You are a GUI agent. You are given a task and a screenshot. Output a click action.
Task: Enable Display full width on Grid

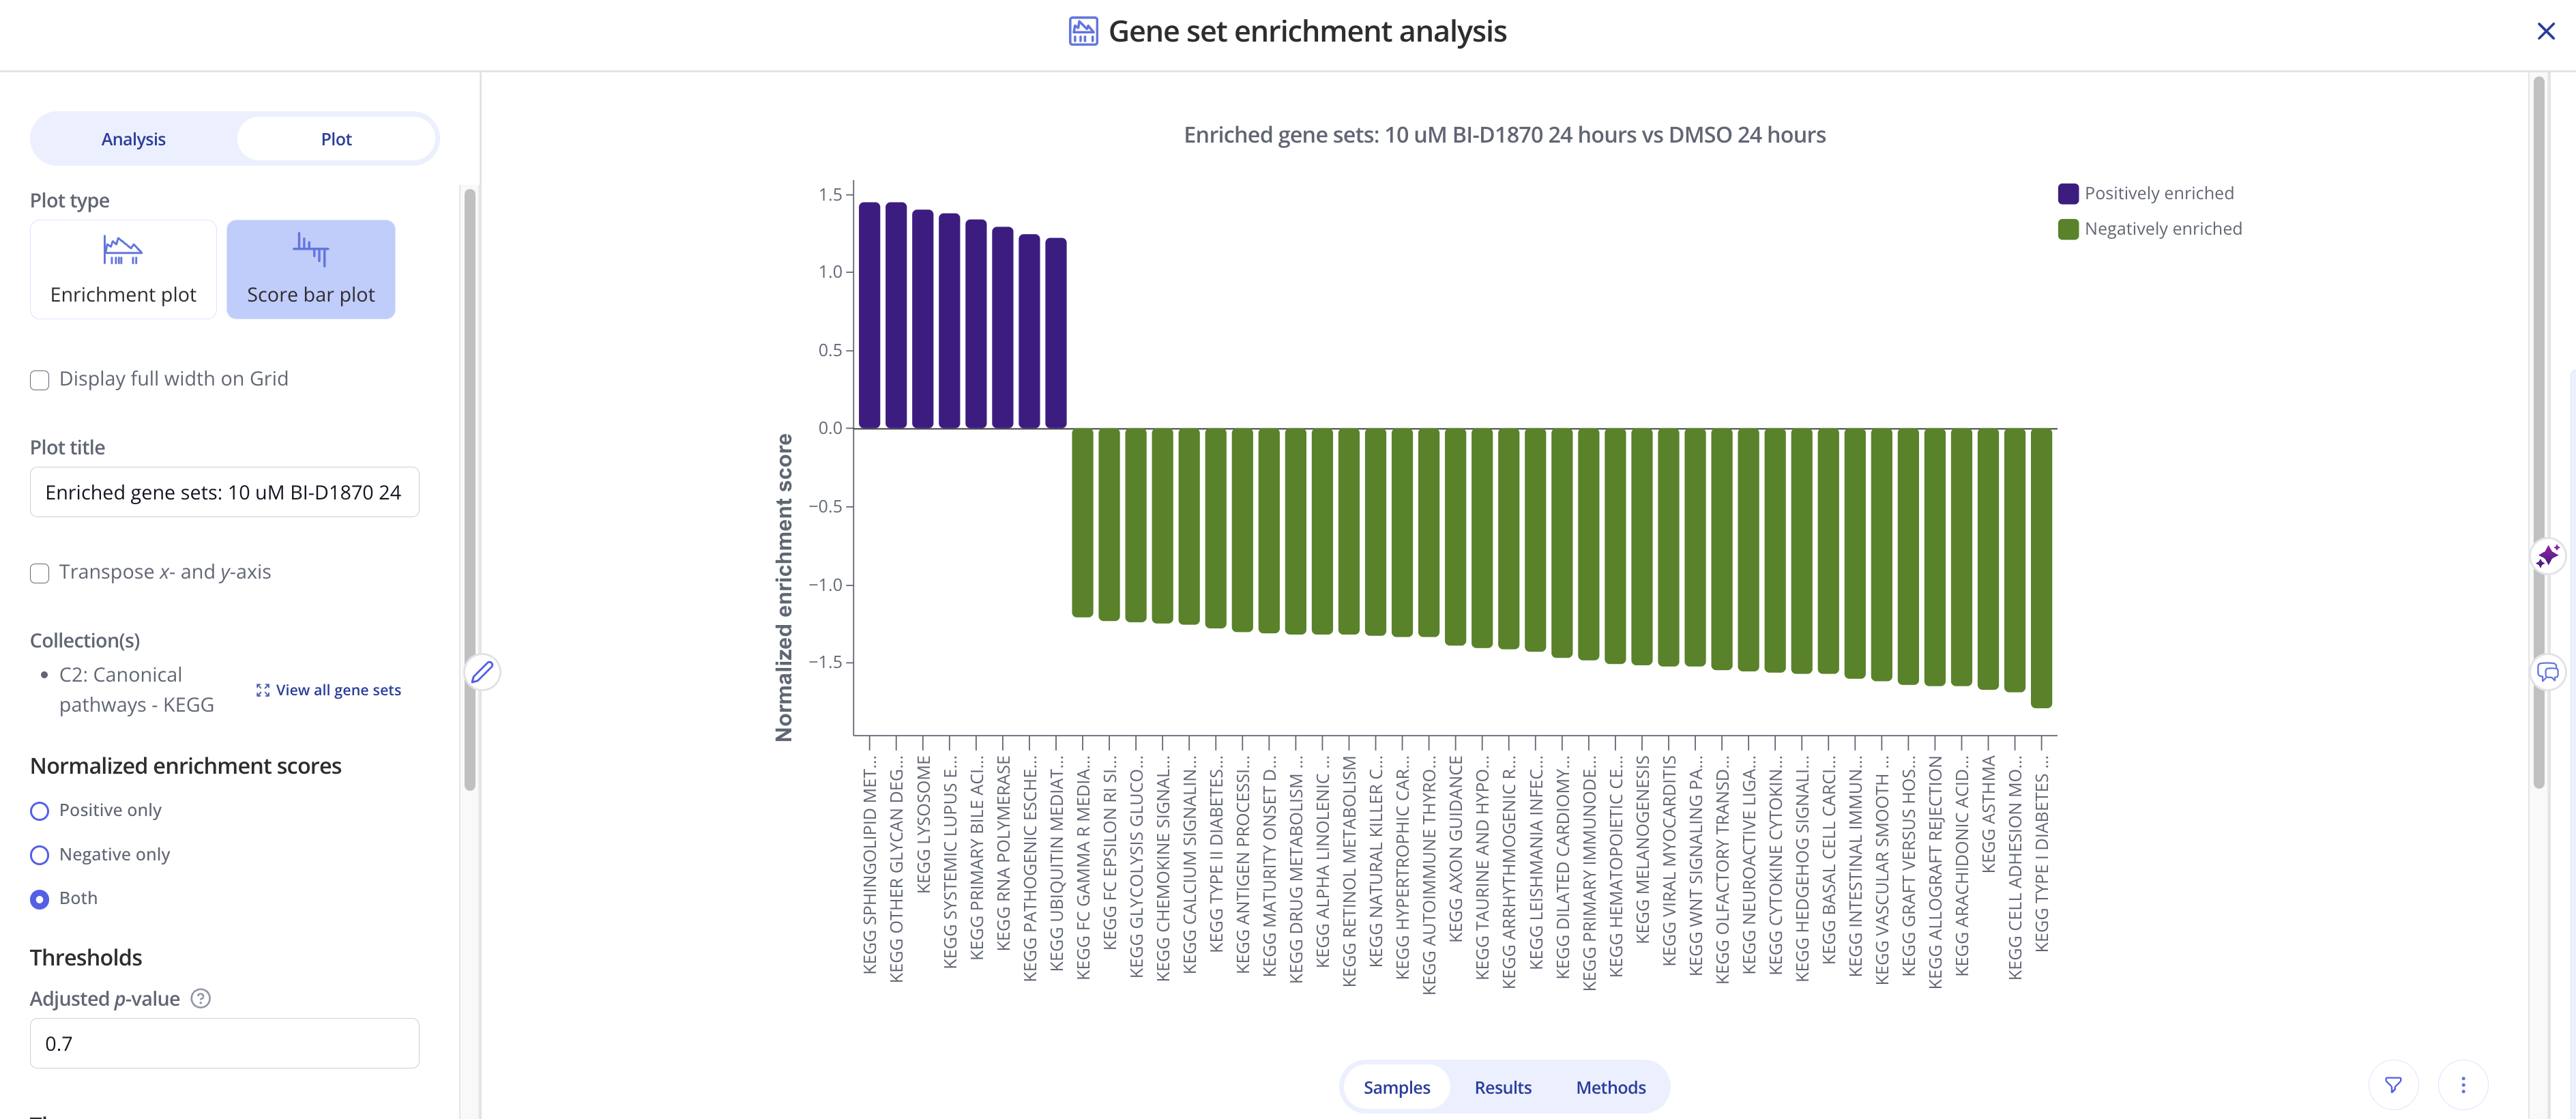[x=39, y=379]
